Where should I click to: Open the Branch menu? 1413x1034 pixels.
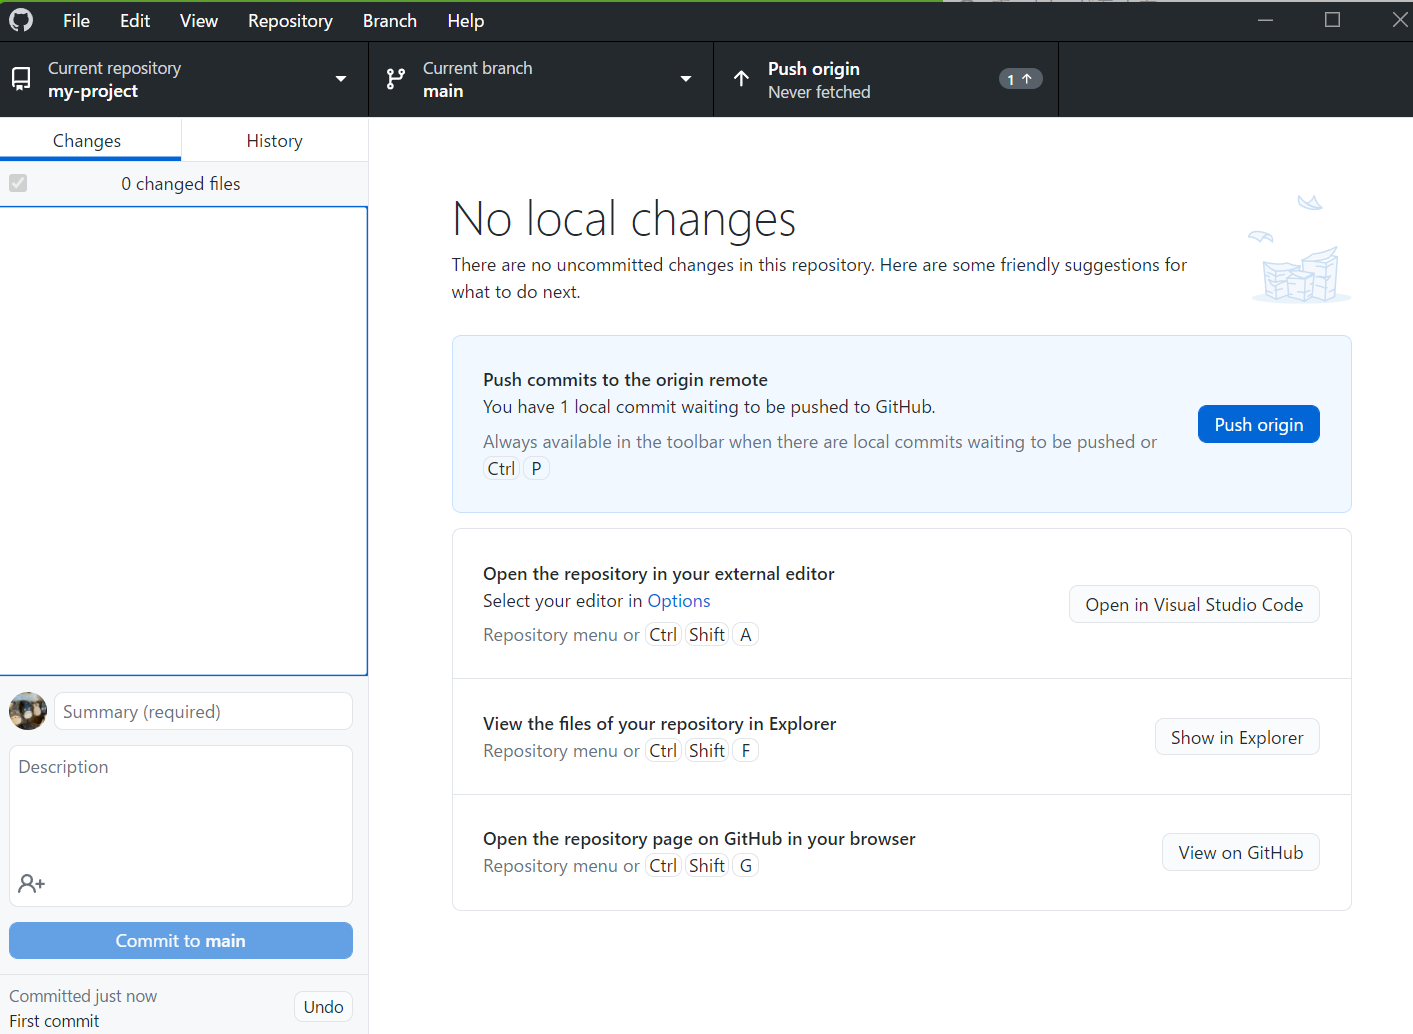point(389,20)
